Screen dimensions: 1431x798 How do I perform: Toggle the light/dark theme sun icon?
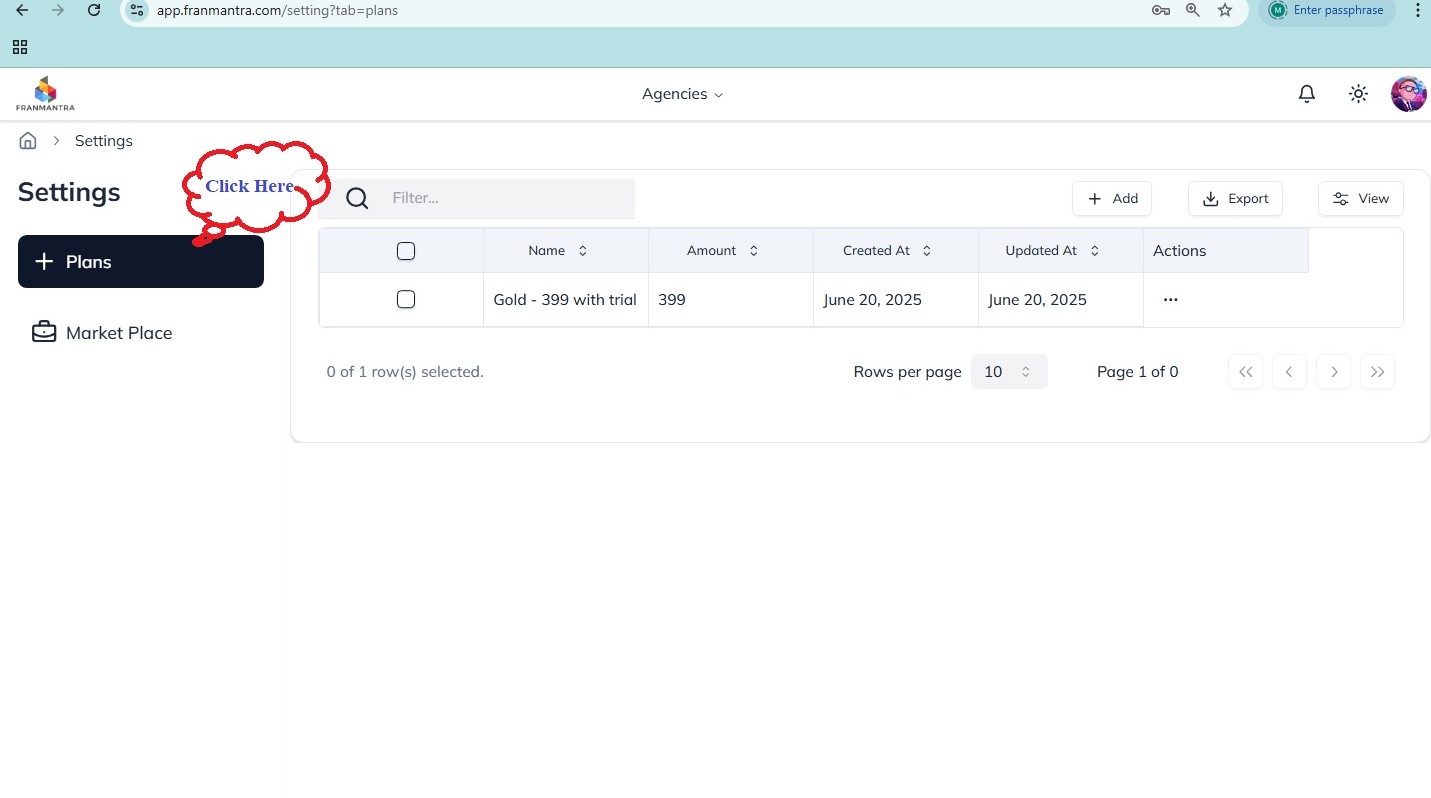(x=1358, y=94)
